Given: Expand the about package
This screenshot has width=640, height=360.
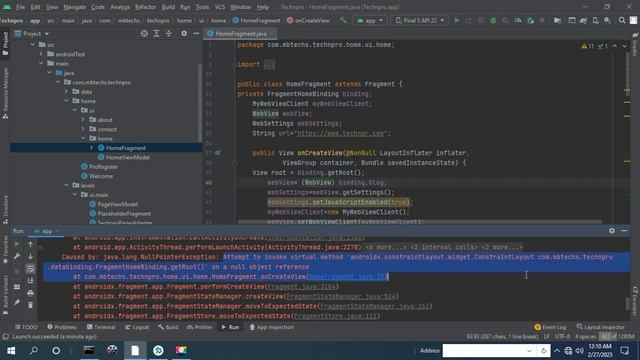Looking at the screenshot, I should 83,120.
